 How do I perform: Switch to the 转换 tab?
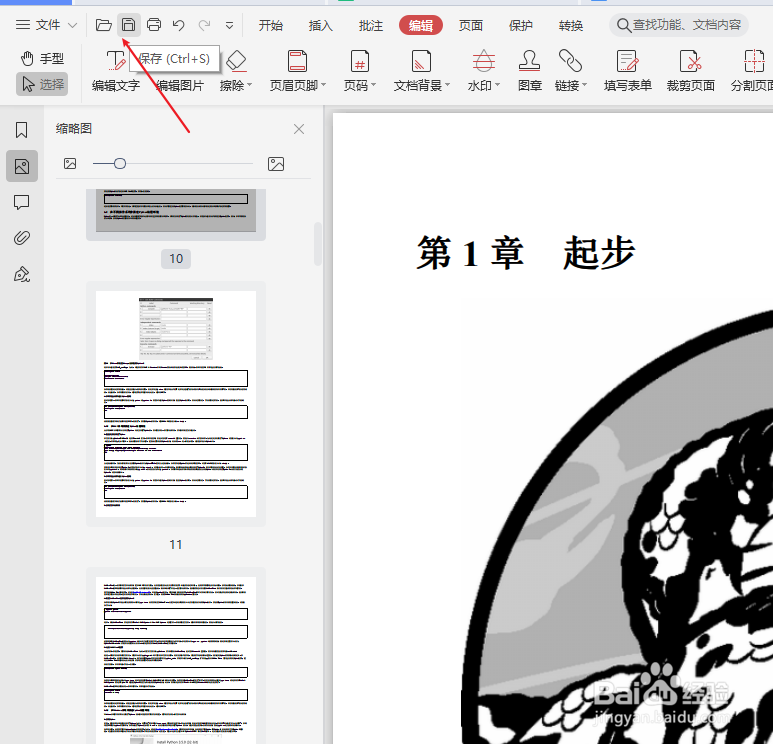[x=571, y=25]
